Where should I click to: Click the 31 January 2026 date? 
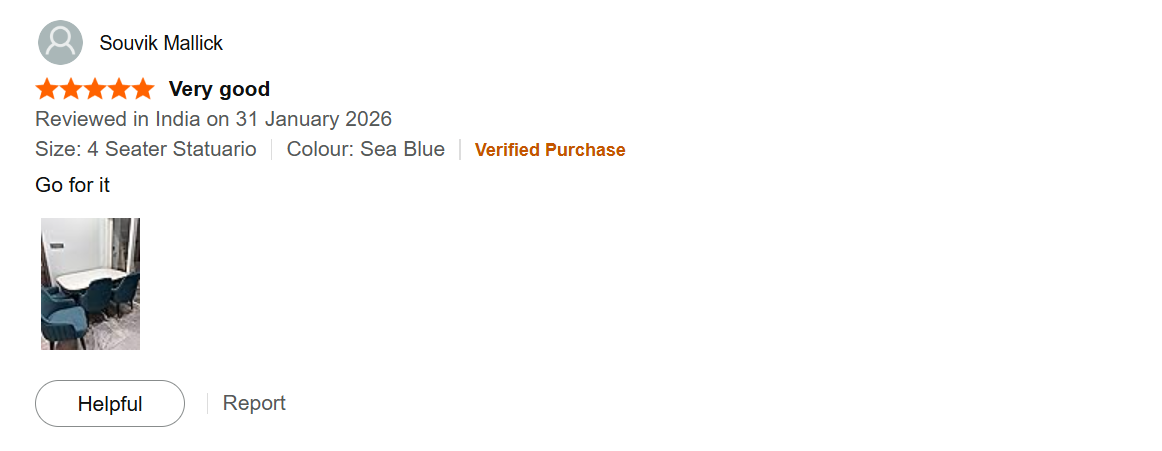313,119
